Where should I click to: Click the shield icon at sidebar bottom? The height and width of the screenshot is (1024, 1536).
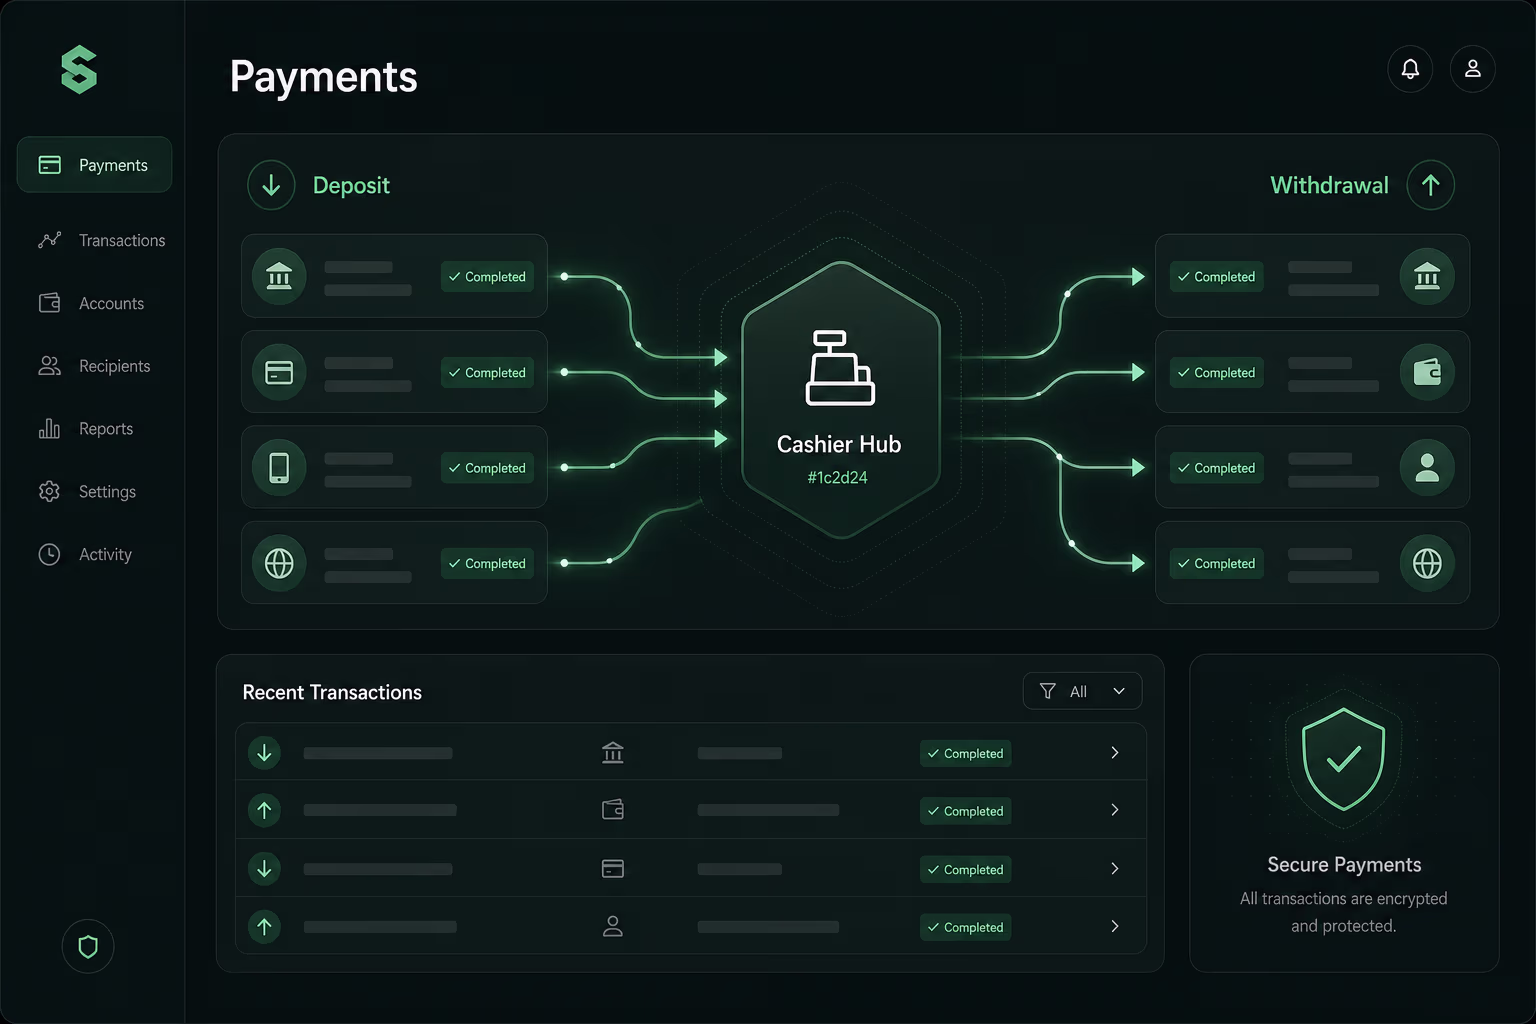pos(88,946)
